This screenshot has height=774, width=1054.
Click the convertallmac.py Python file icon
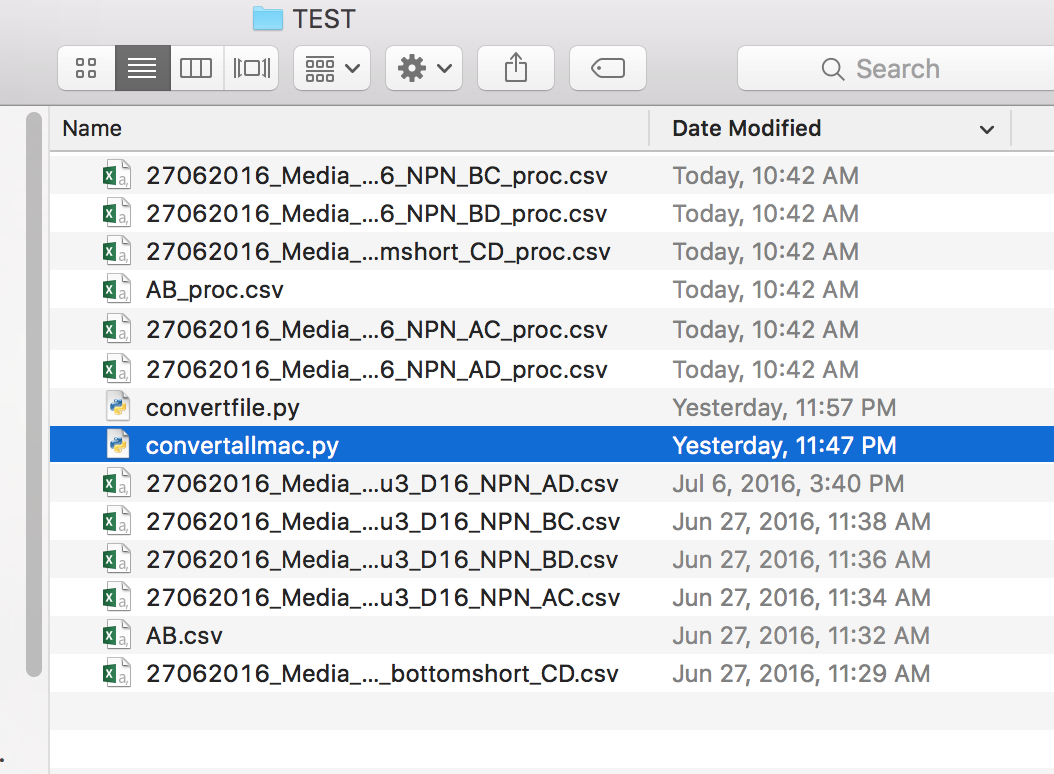(x=118, y=445)
